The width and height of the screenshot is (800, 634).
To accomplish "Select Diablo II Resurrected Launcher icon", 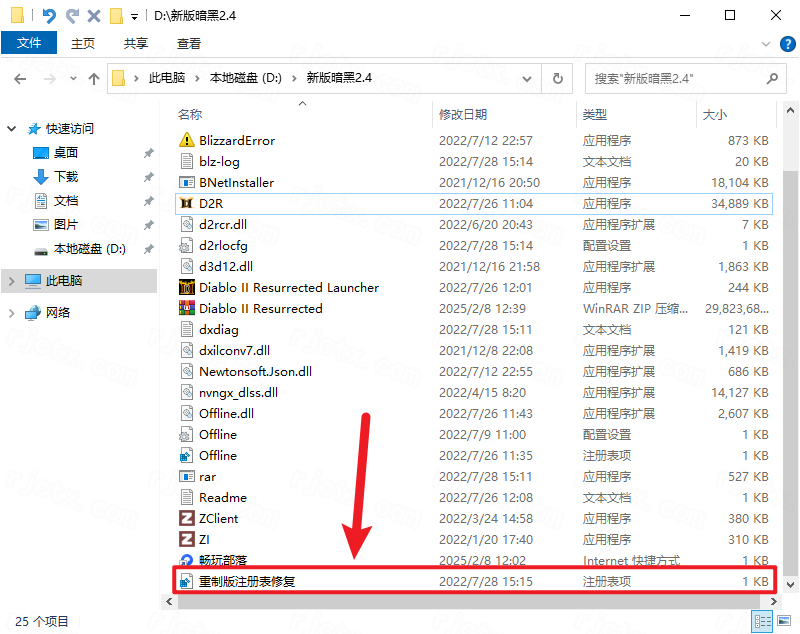I will (x=187, y=287).
